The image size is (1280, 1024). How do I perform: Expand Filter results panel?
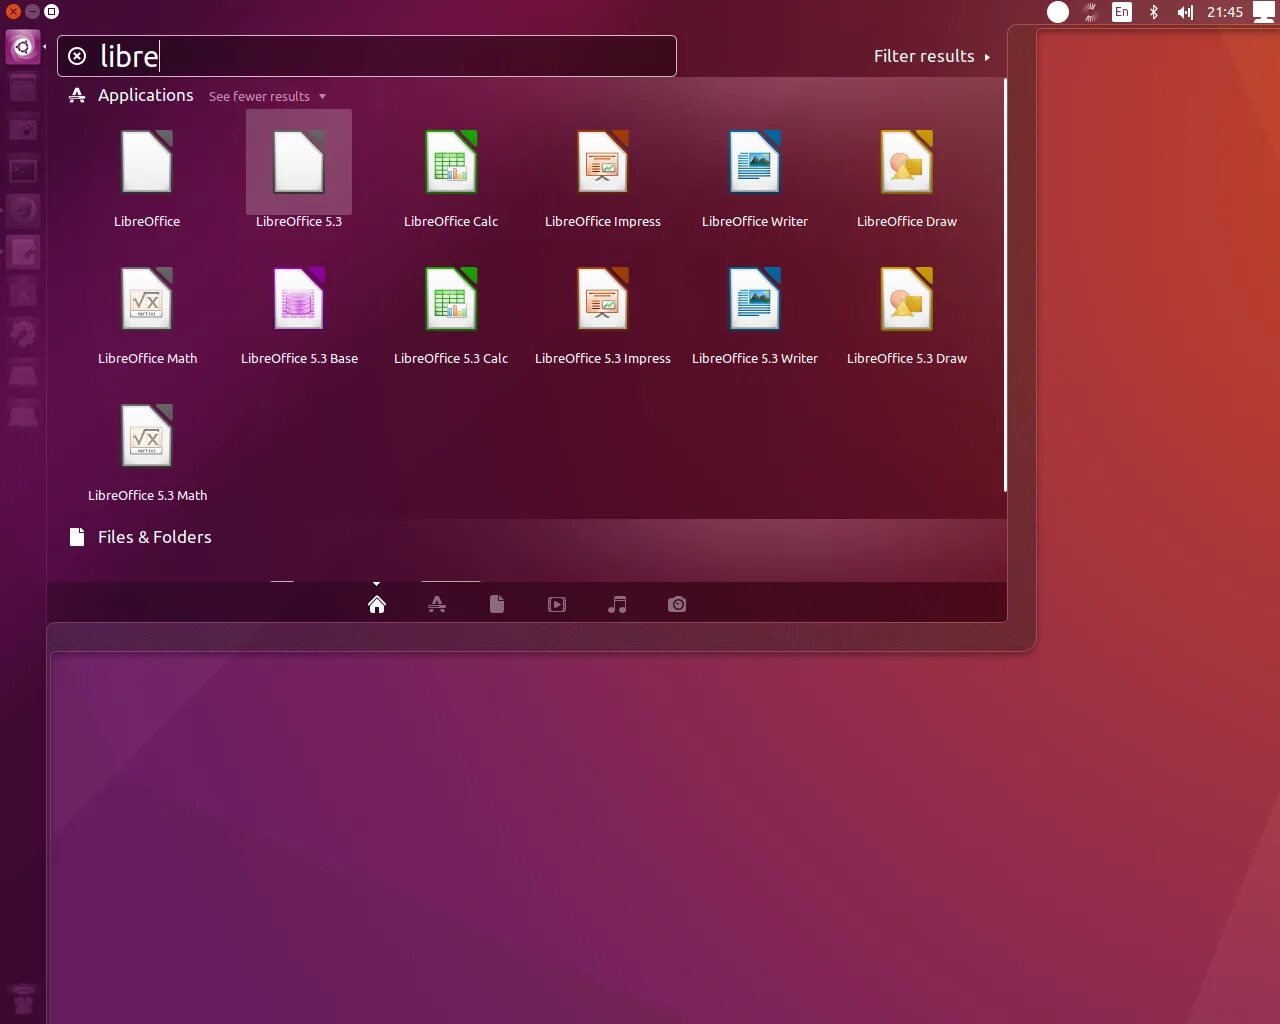click(932, 56)
